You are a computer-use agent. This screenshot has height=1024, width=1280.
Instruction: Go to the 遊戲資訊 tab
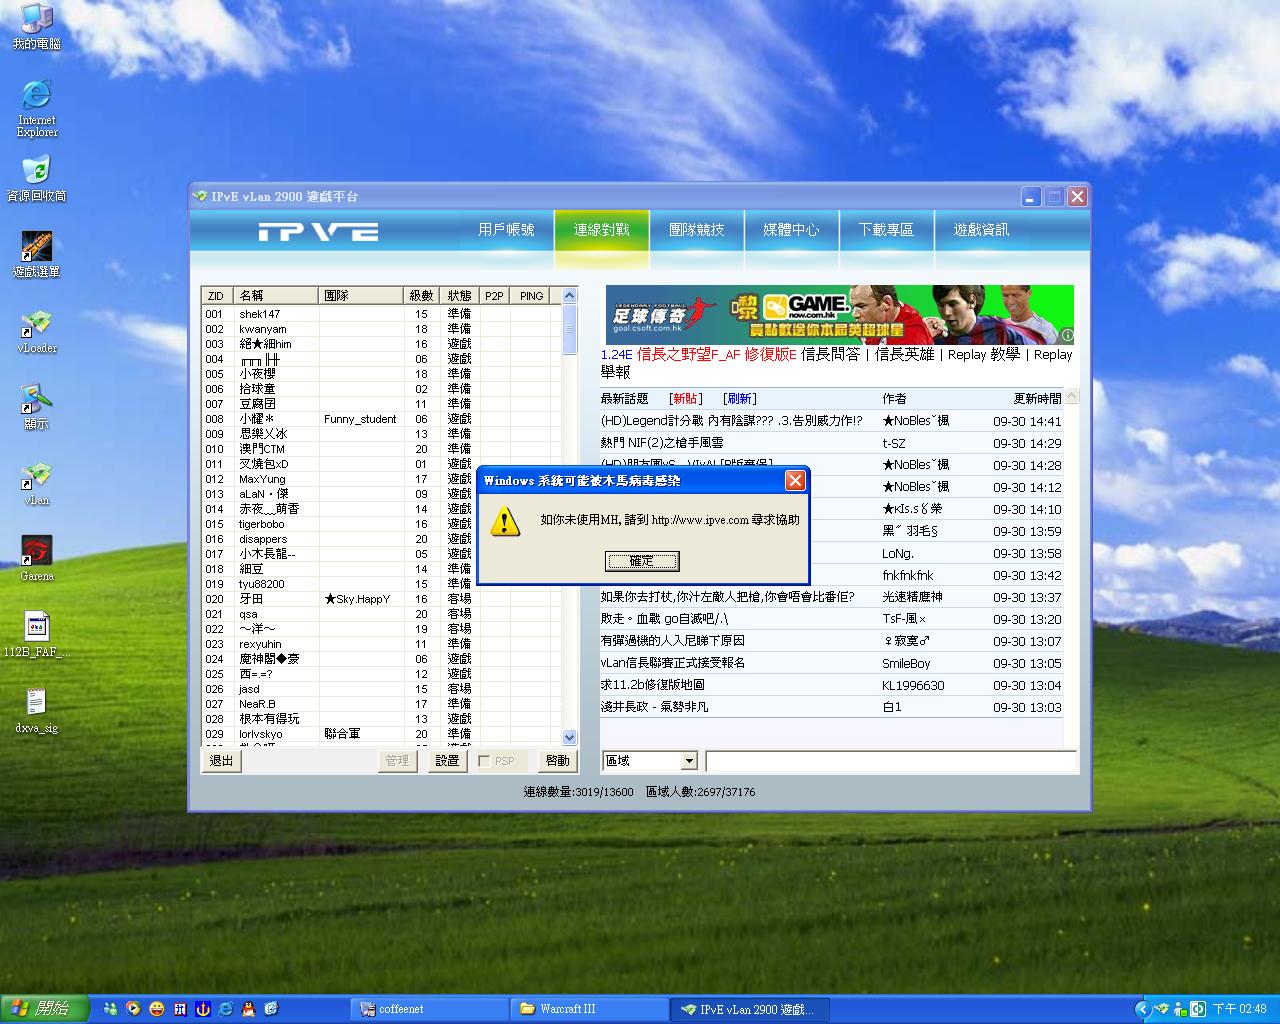click(x=981, y=230)
